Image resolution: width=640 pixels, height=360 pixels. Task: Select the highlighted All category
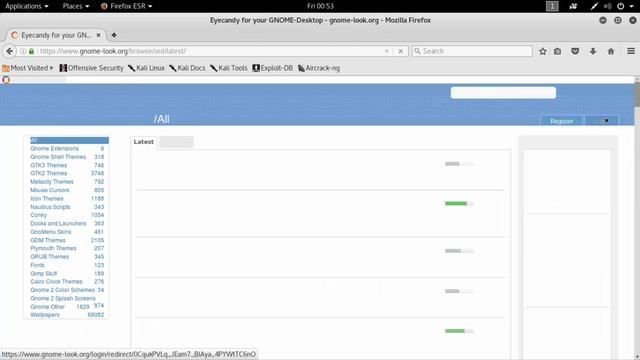pos(69,140)
